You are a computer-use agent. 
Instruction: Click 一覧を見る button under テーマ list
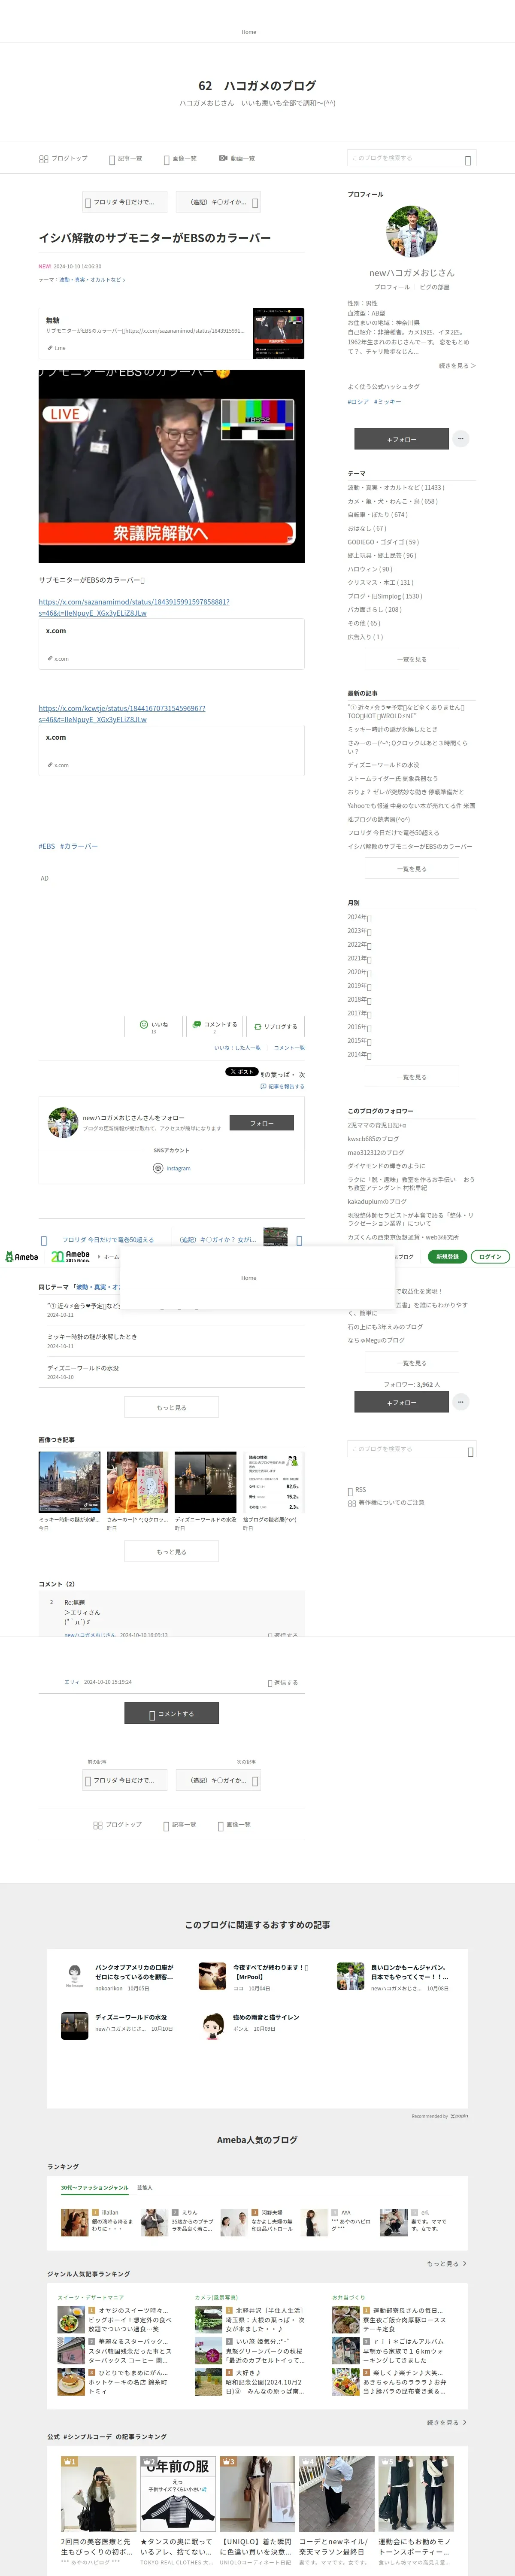412,659
